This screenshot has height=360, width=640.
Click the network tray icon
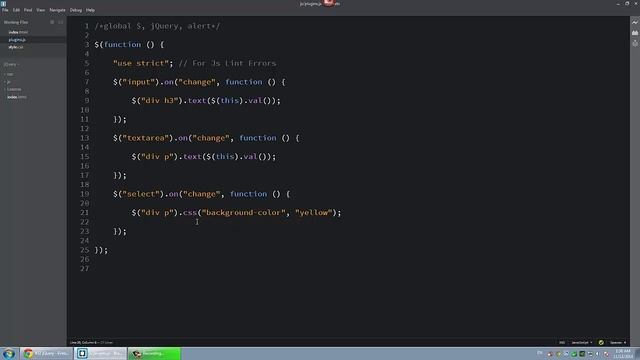pos(590,354)
